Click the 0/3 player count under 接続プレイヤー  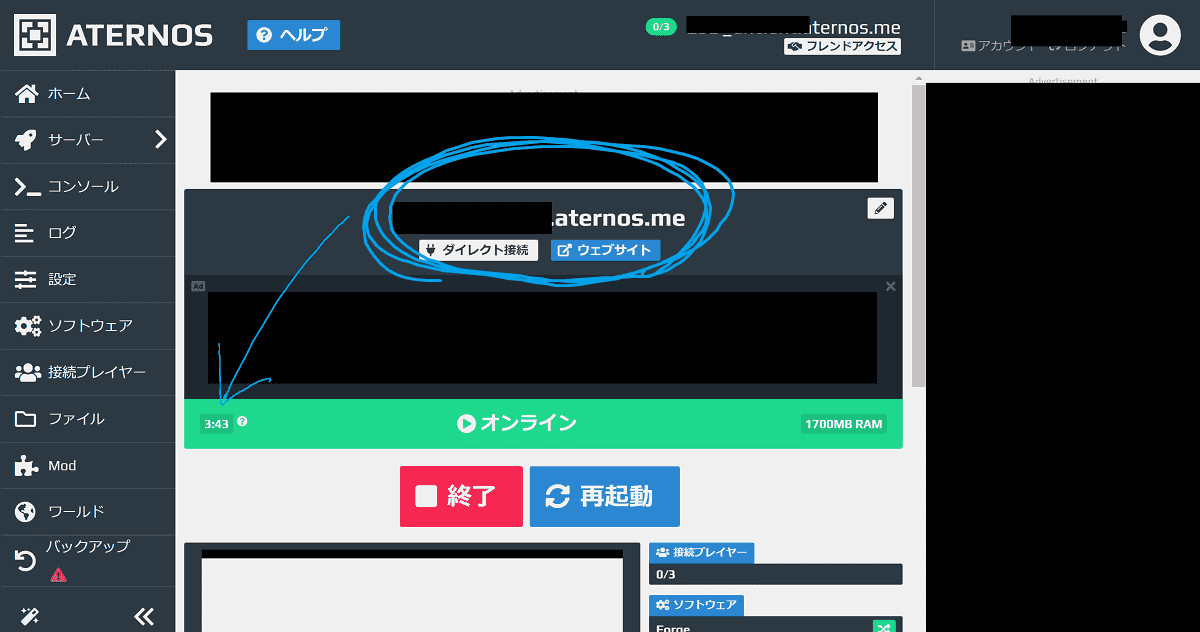[x=776, y=574]
